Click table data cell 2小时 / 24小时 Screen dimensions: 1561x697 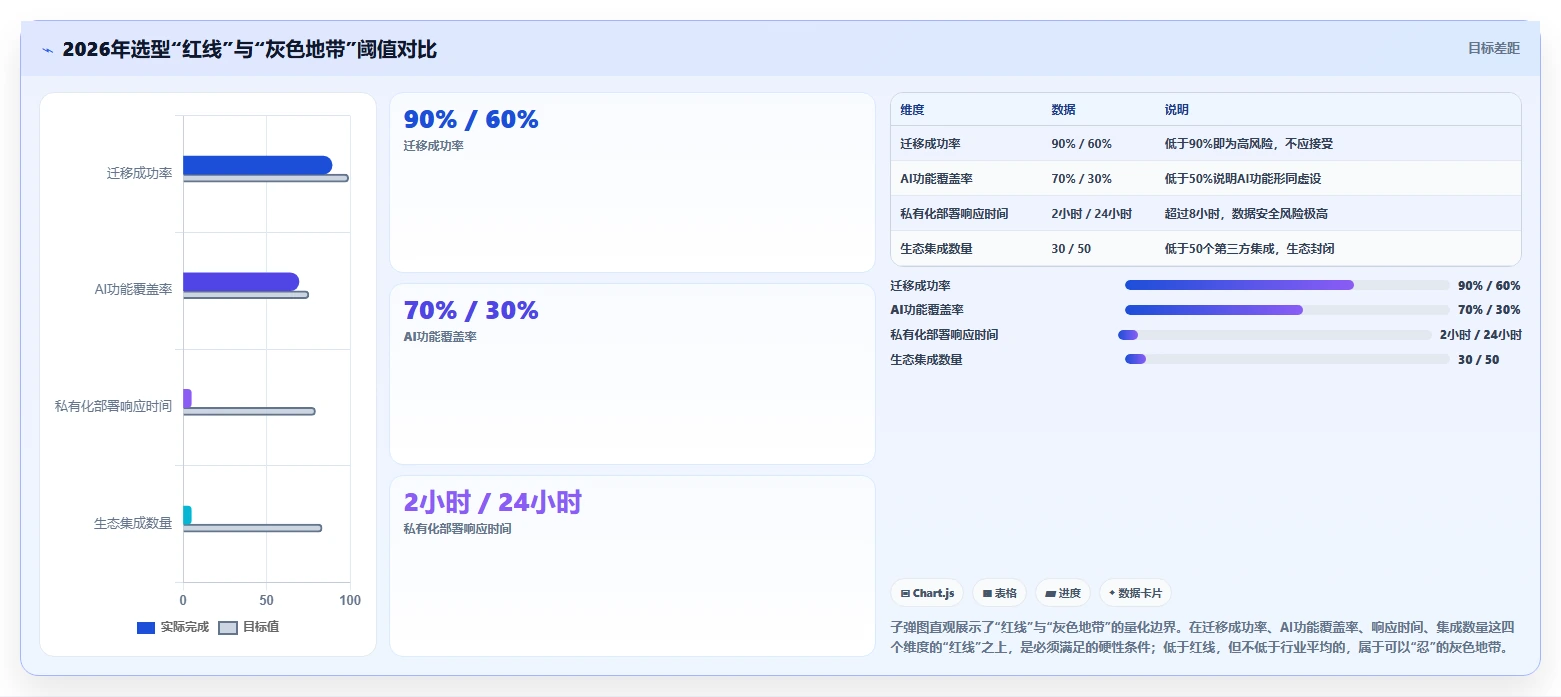[1092, 214]
